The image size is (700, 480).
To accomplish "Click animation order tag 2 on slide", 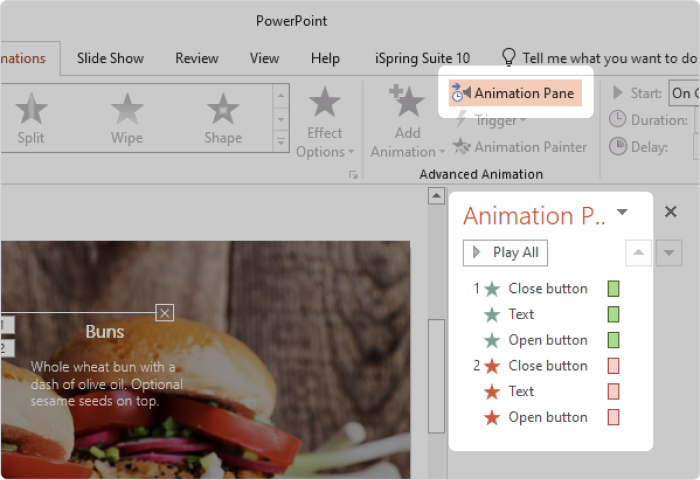I will point(6,348).
